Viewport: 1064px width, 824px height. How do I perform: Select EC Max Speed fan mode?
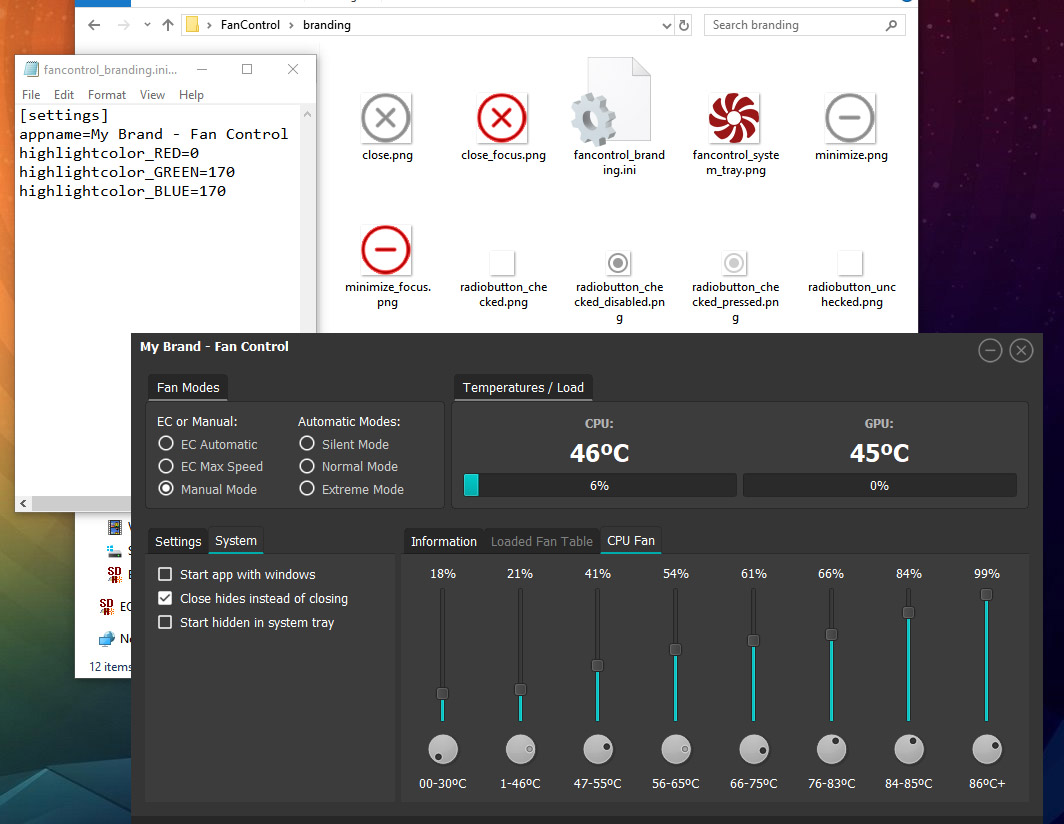pyautogui.click(x=166, y=466)
